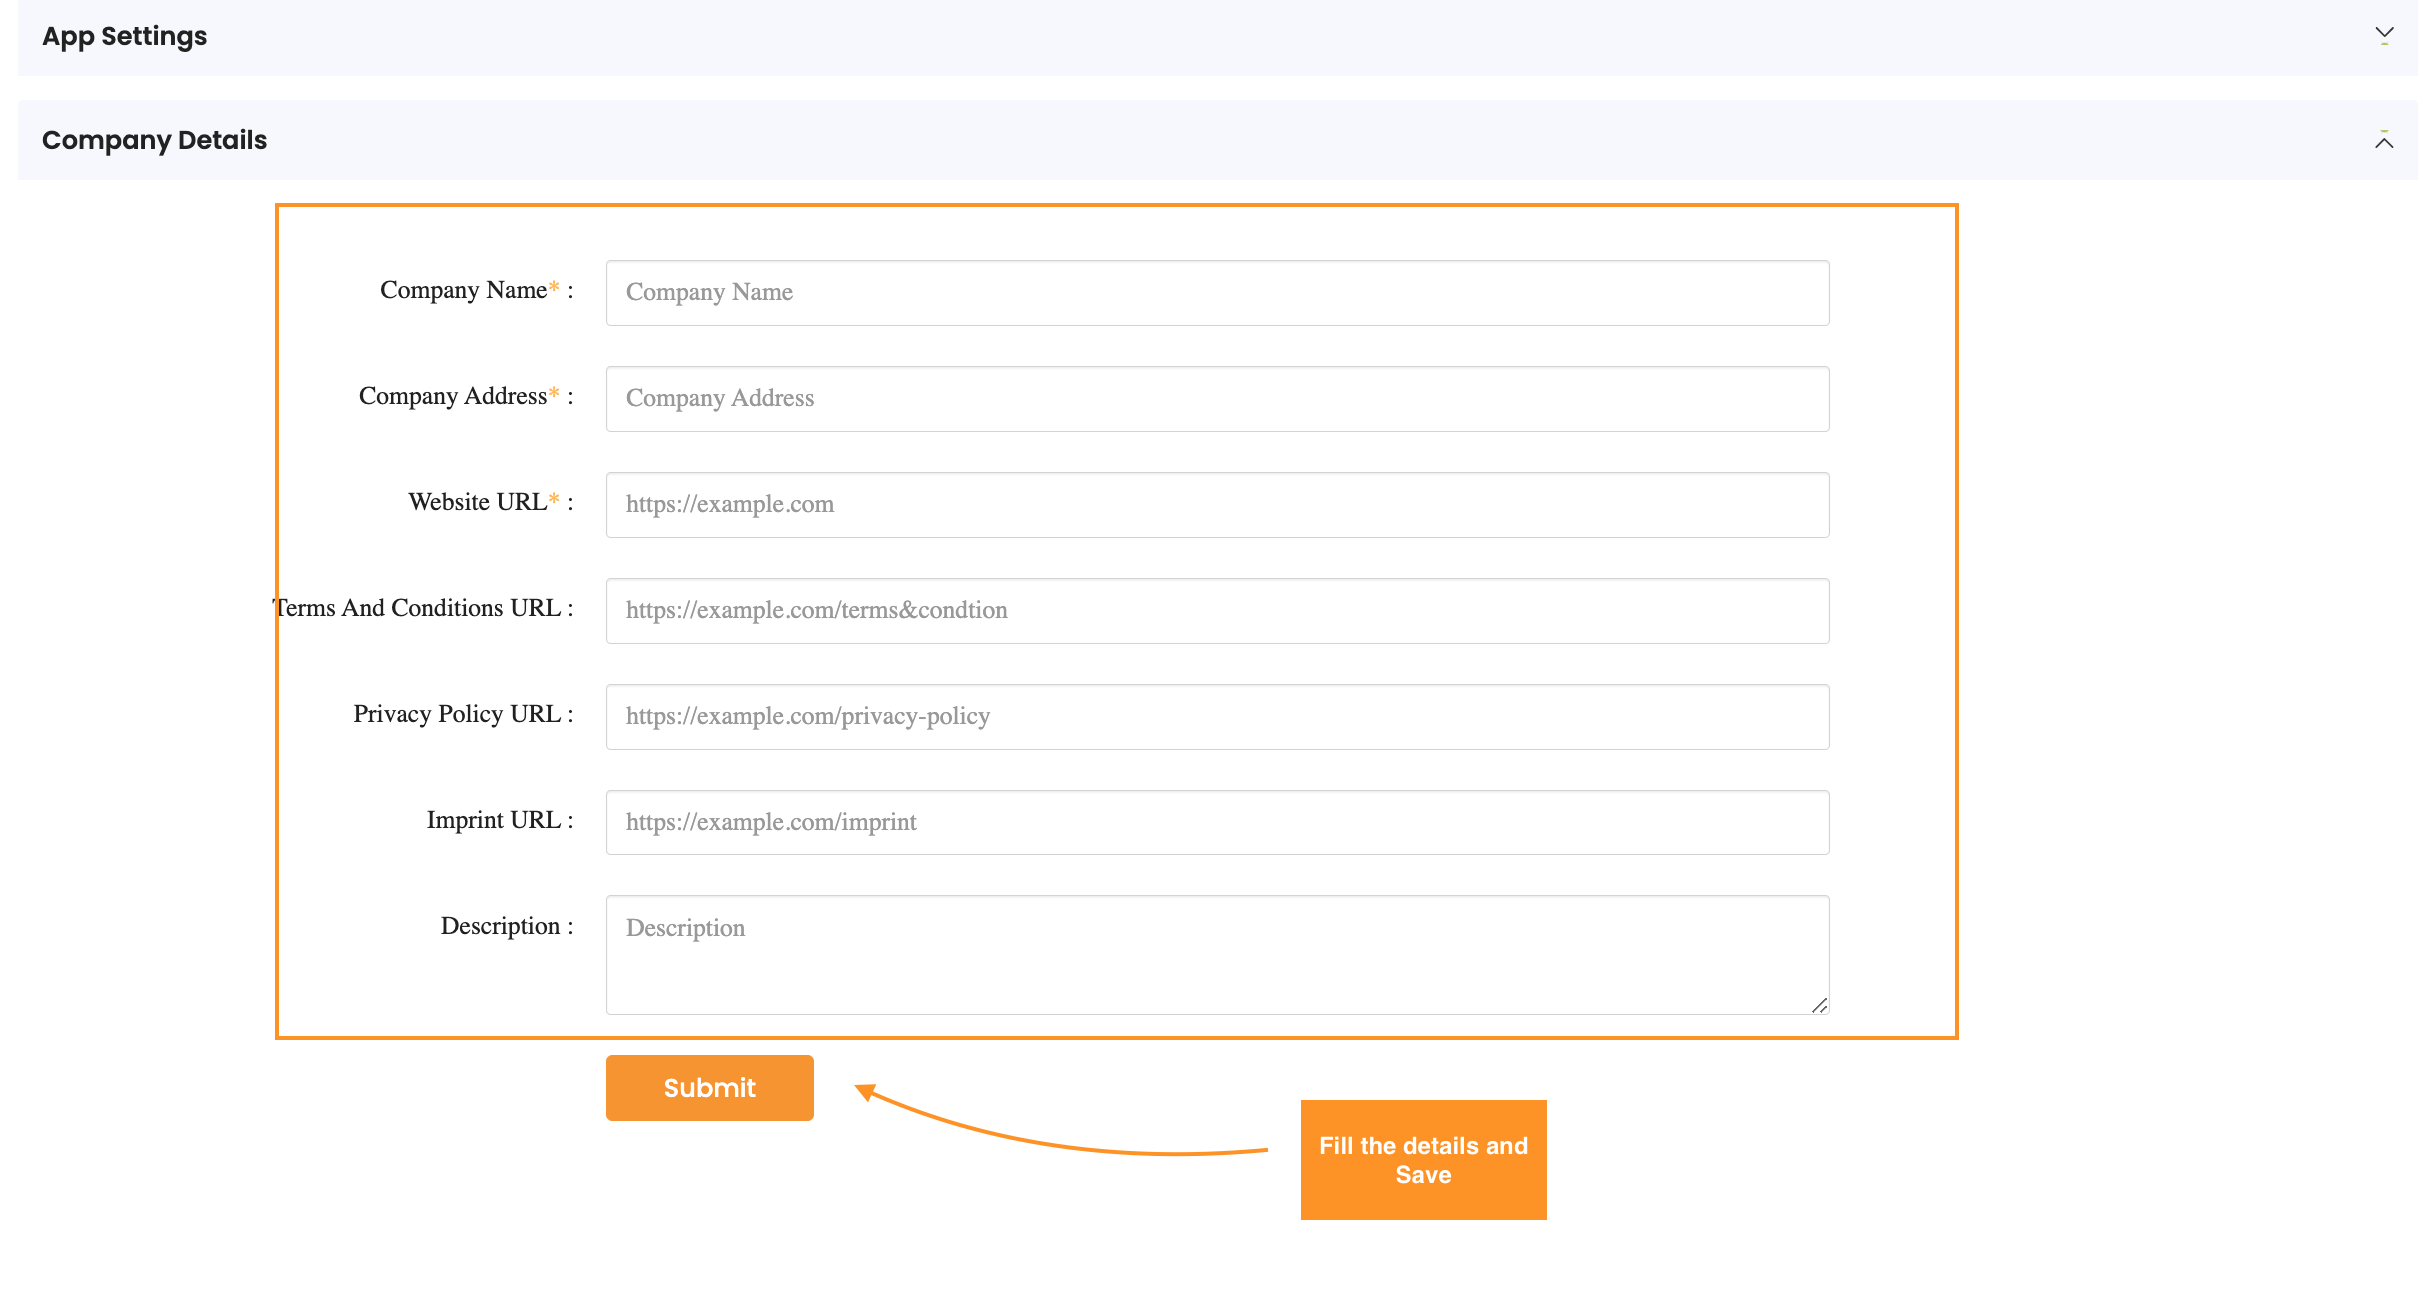Click the Imprint URL label
Viewport: 2424px width, 1290px height.
[x=494, y=820]
